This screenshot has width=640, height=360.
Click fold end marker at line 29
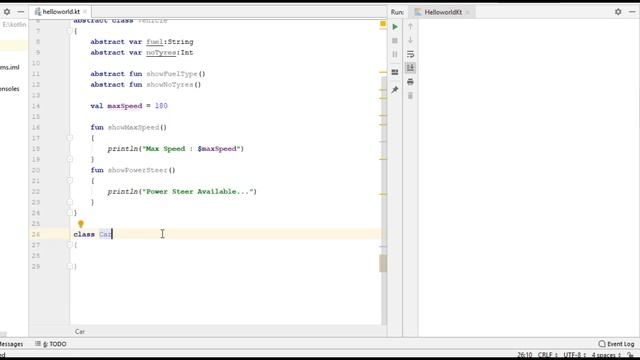click(x=70, y=266)
